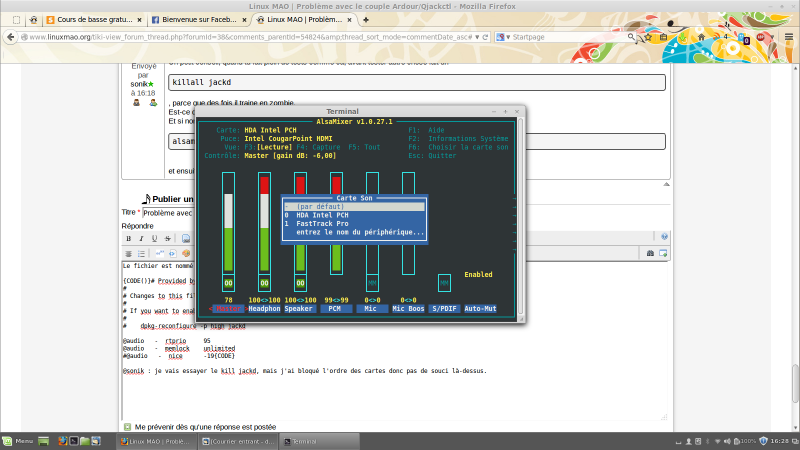
Task: Click the binoculars search icon in editor
Action: click(x=650, y=253)
